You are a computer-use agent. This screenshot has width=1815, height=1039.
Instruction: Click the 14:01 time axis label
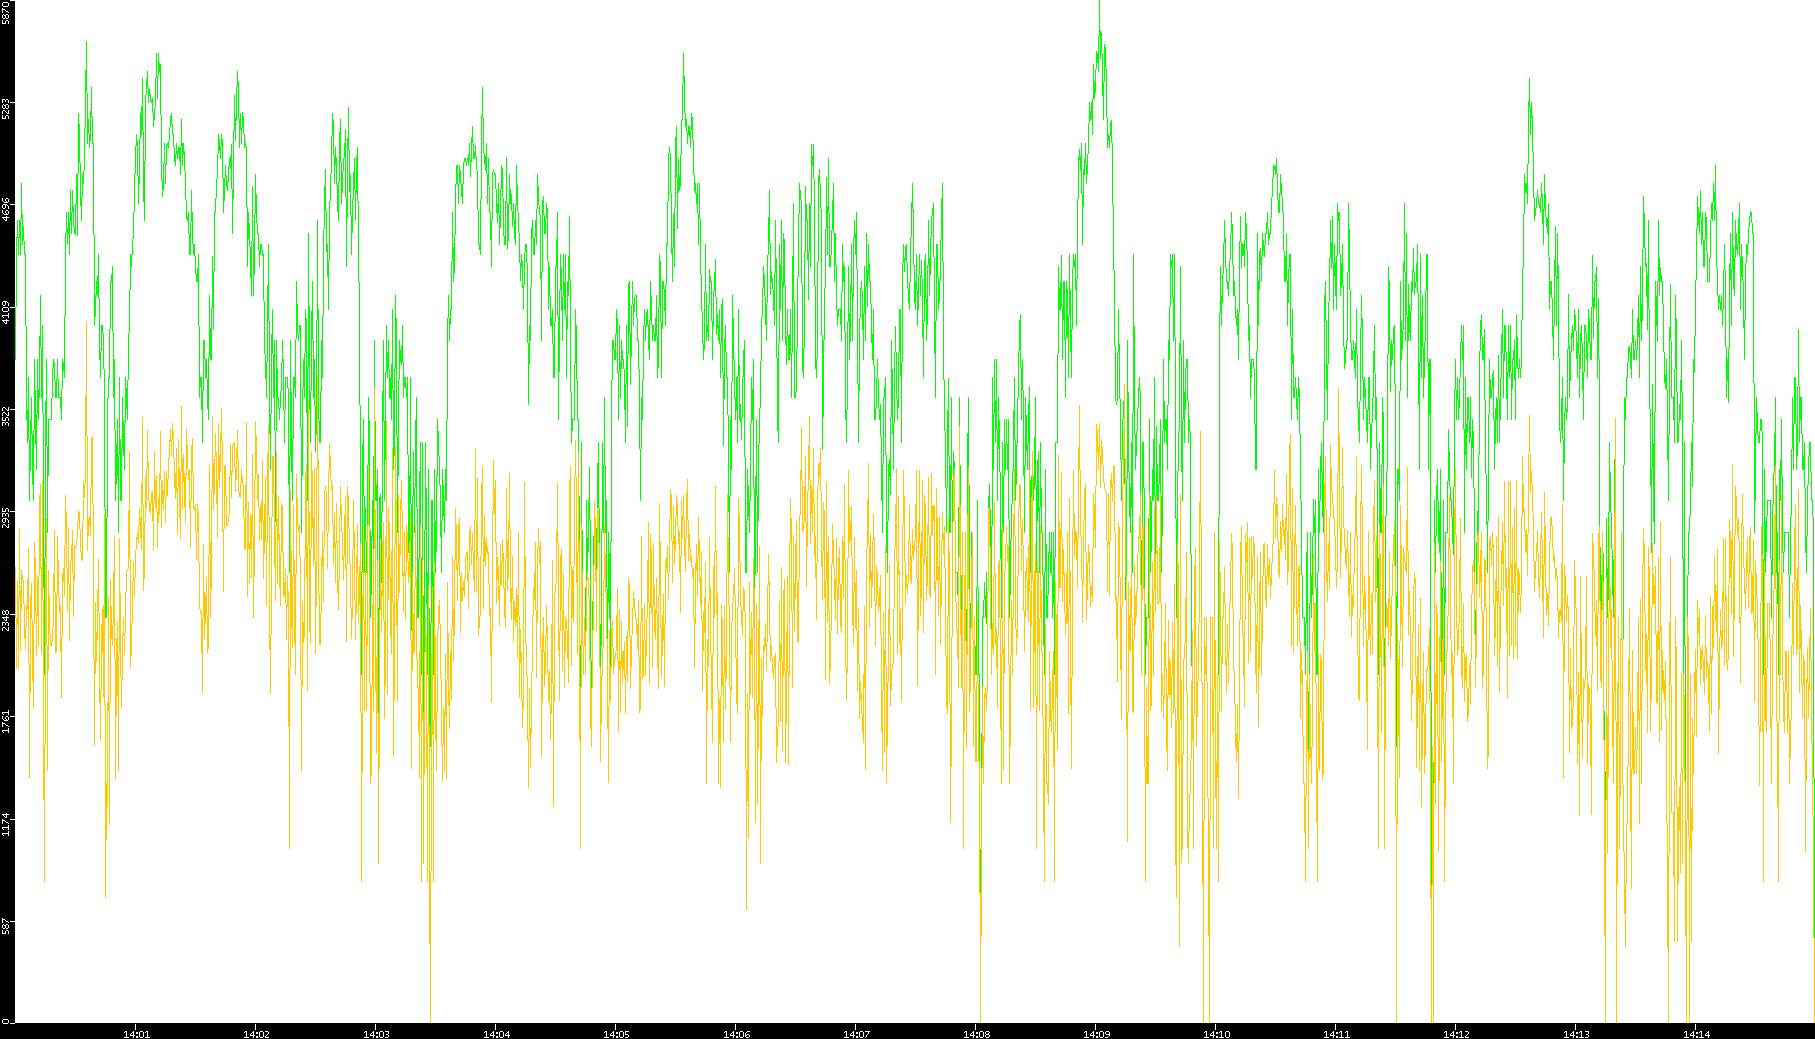click(x=136, y=1033)
